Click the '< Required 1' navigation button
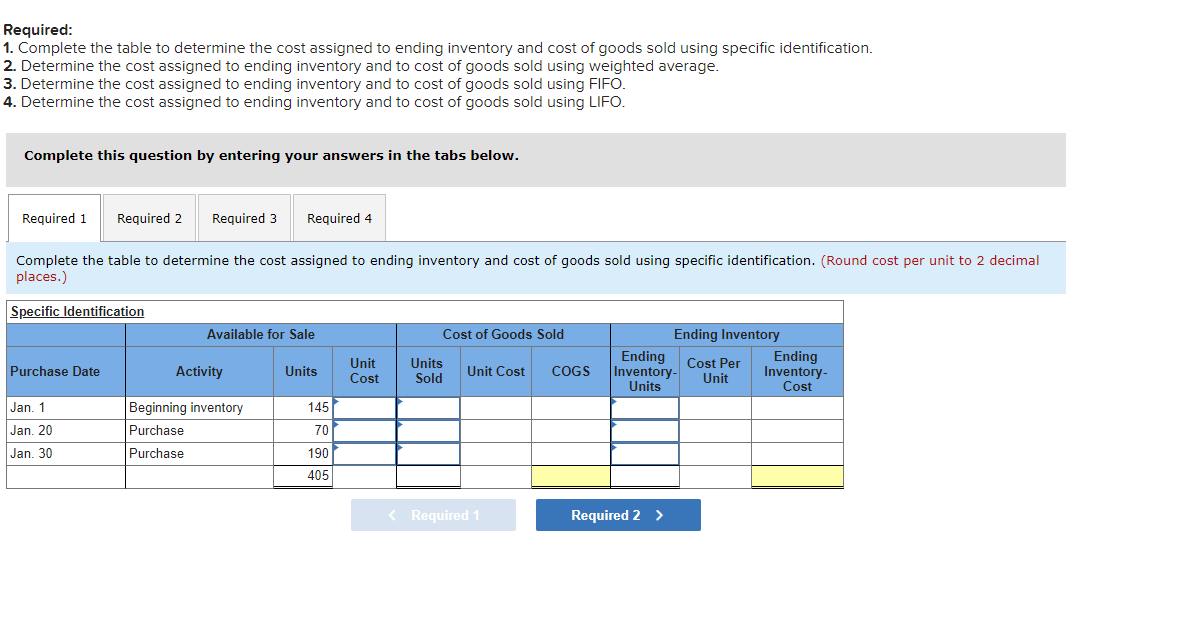The height and width of the screenshot is (625, 1196). [x=433, y=514]
